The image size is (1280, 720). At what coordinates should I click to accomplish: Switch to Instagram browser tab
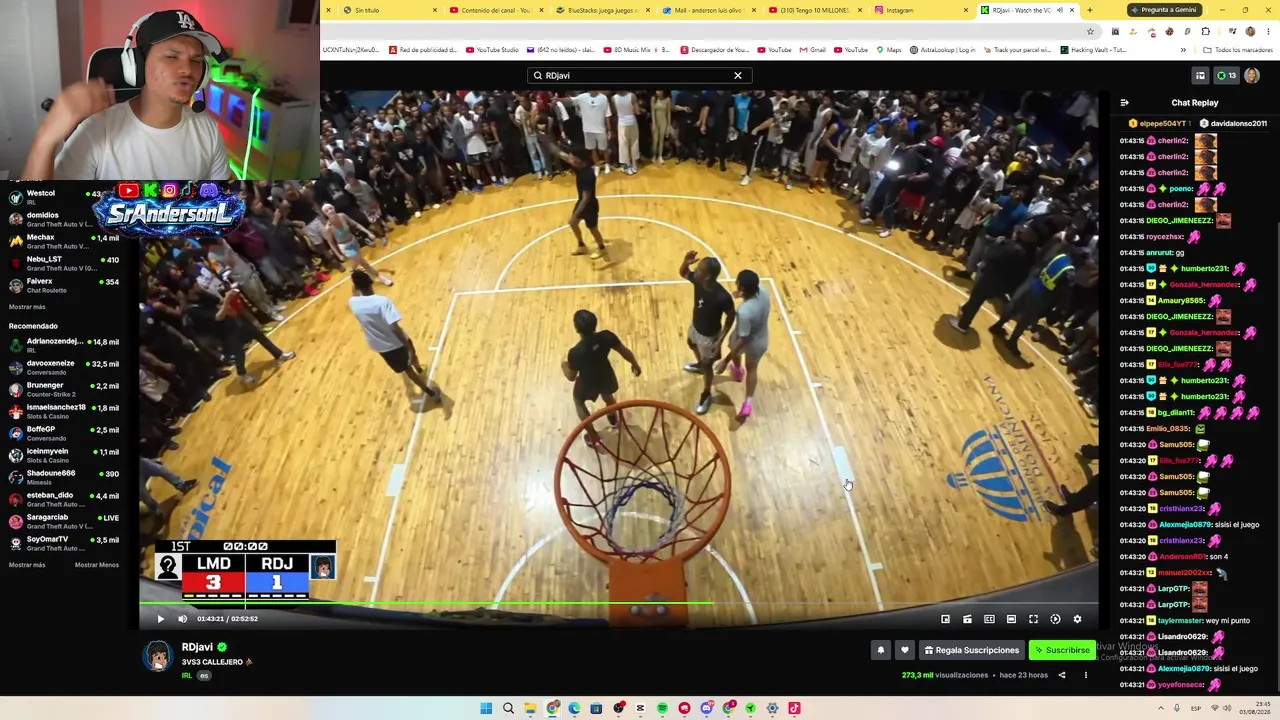(x=920, y=10)
